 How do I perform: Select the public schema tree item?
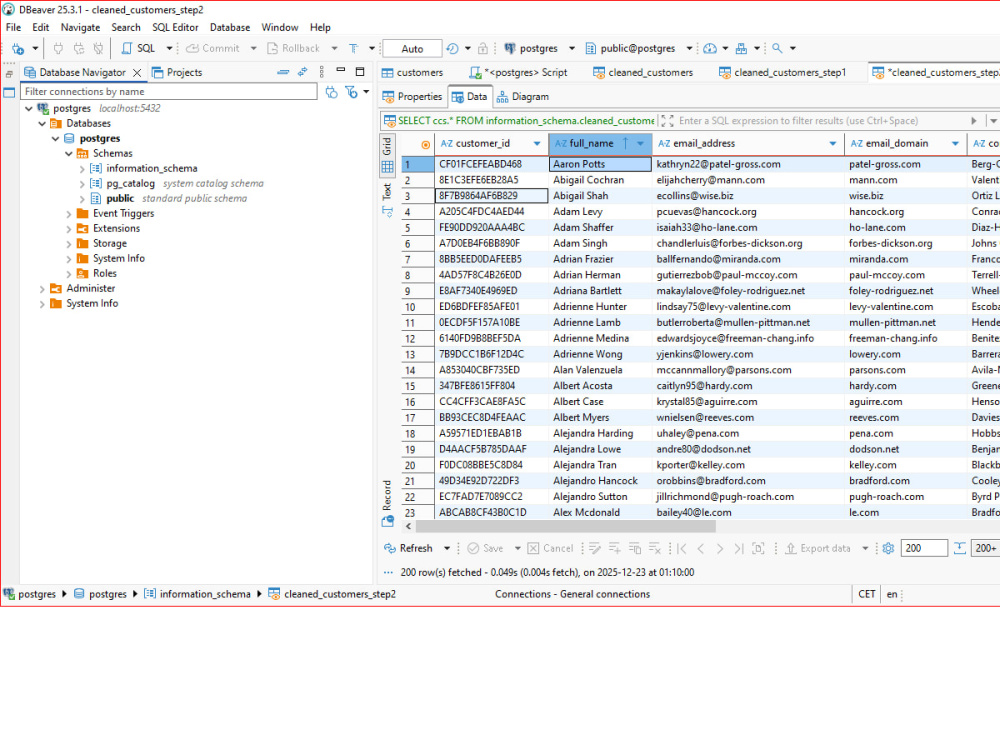click(120, 199)
